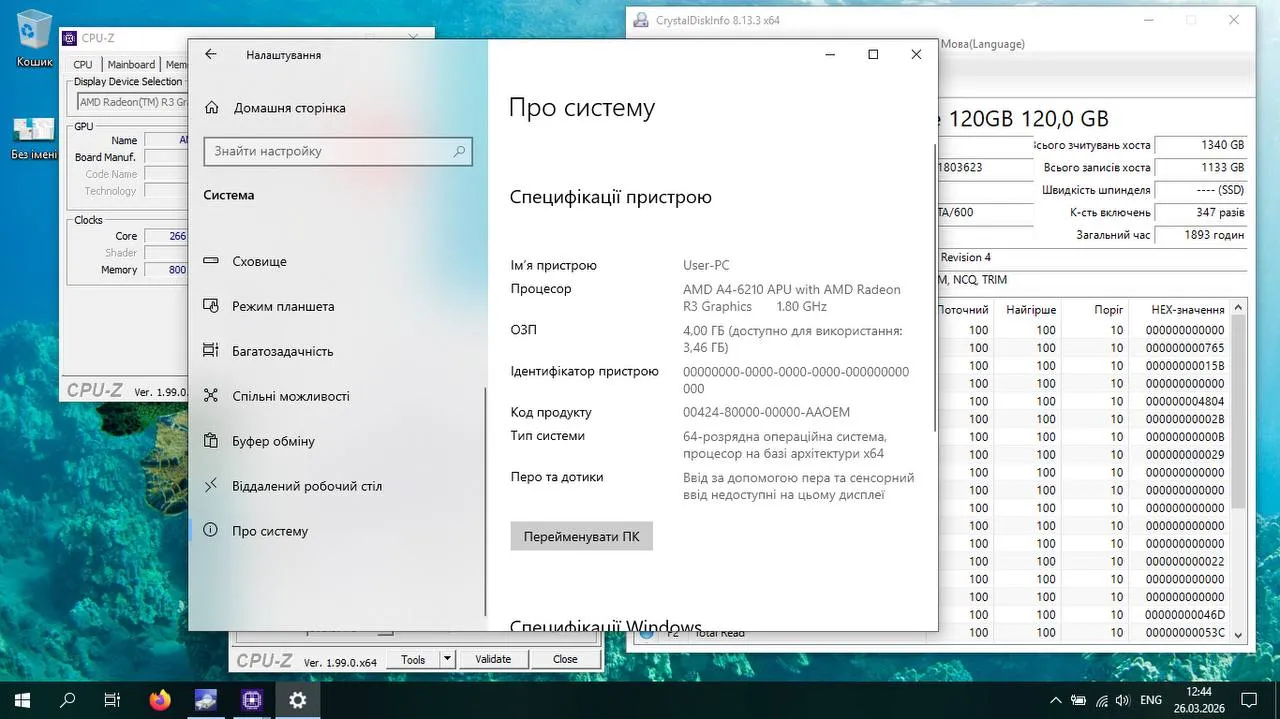The image size is (1280, 719).
Task: Open the Windows Start menu
Action: pyautogui.click(x=22, y=700)
